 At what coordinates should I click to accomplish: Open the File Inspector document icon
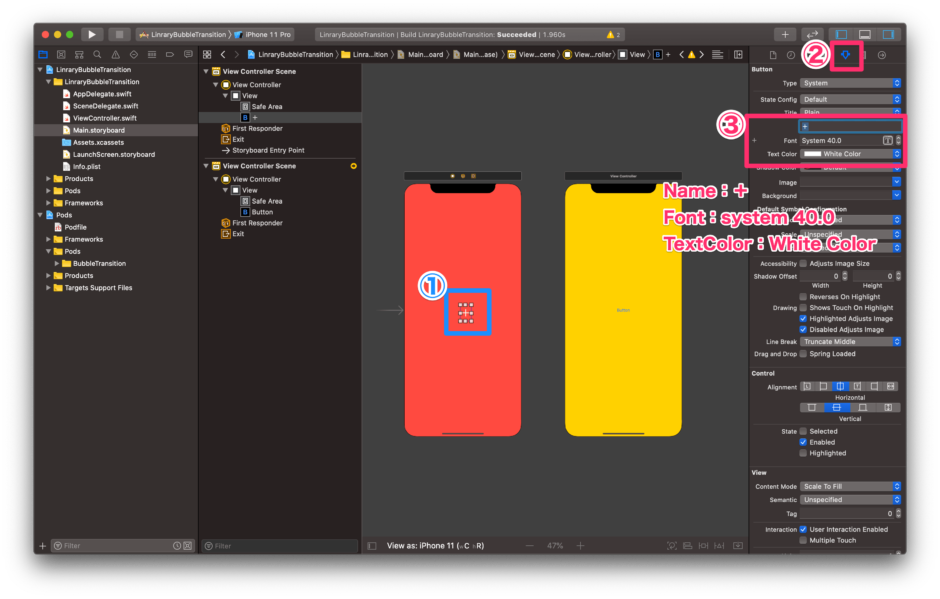click(773, 53)
